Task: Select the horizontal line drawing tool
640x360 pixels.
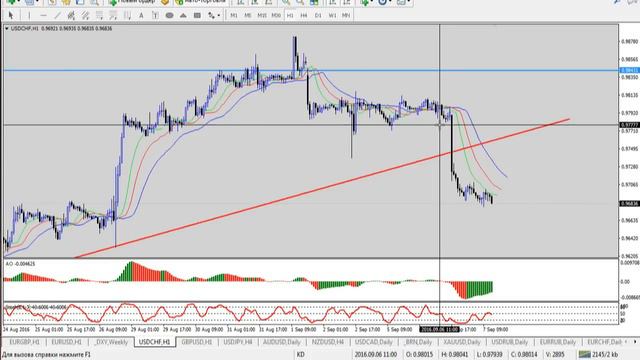Action: [43, 16]
